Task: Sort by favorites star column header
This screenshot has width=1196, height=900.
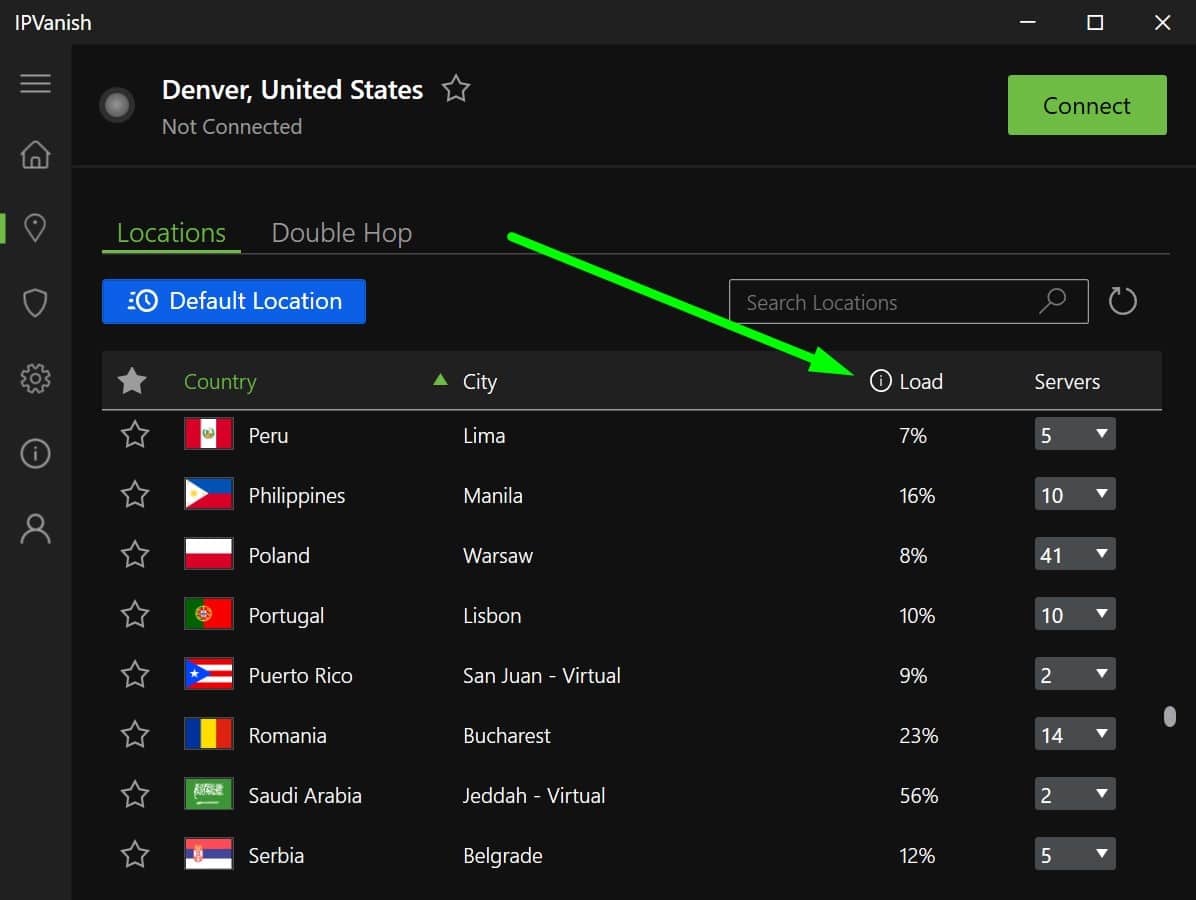Action: point(132,381)
